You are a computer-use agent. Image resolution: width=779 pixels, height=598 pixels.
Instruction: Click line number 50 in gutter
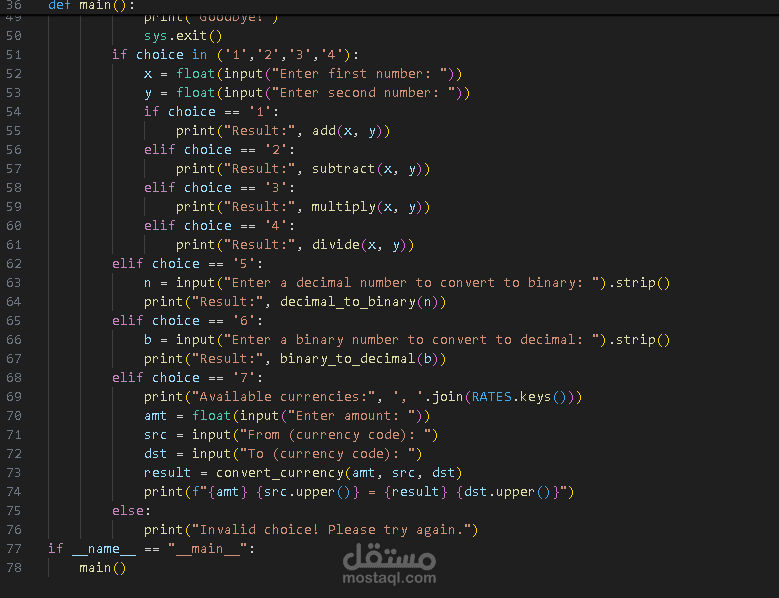point(14,36)
